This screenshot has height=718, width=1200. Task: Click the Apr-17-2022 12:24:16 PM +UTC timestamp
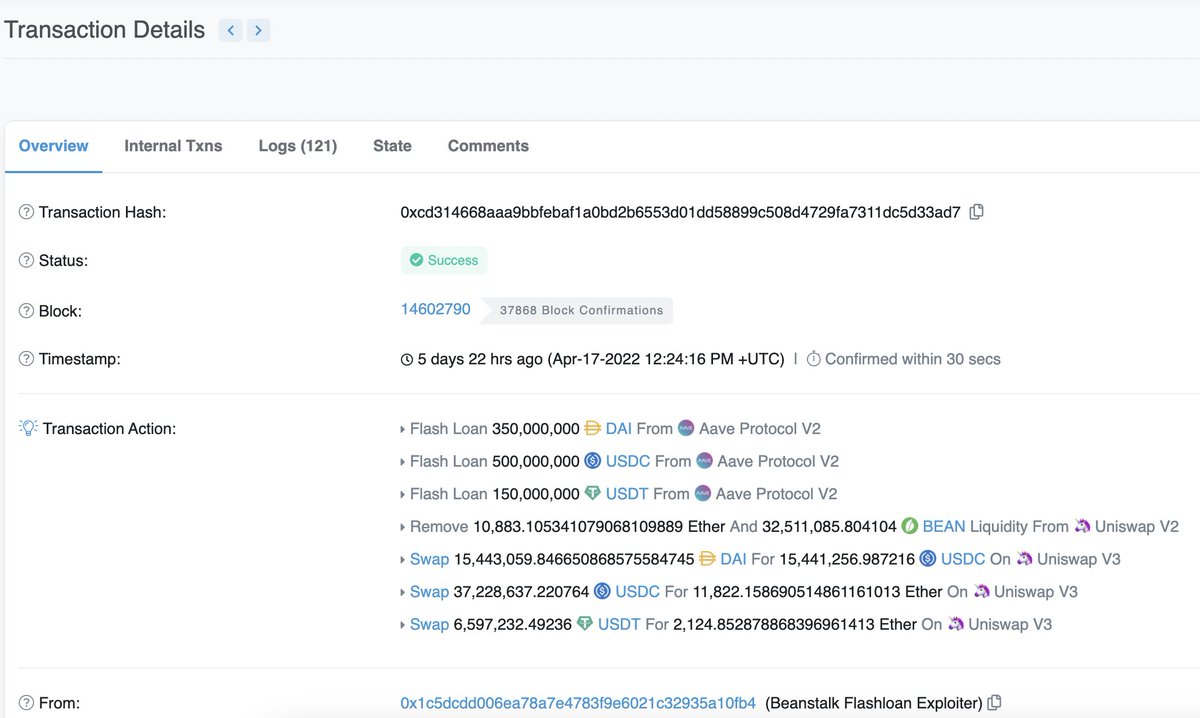click(x=665, y=359)
